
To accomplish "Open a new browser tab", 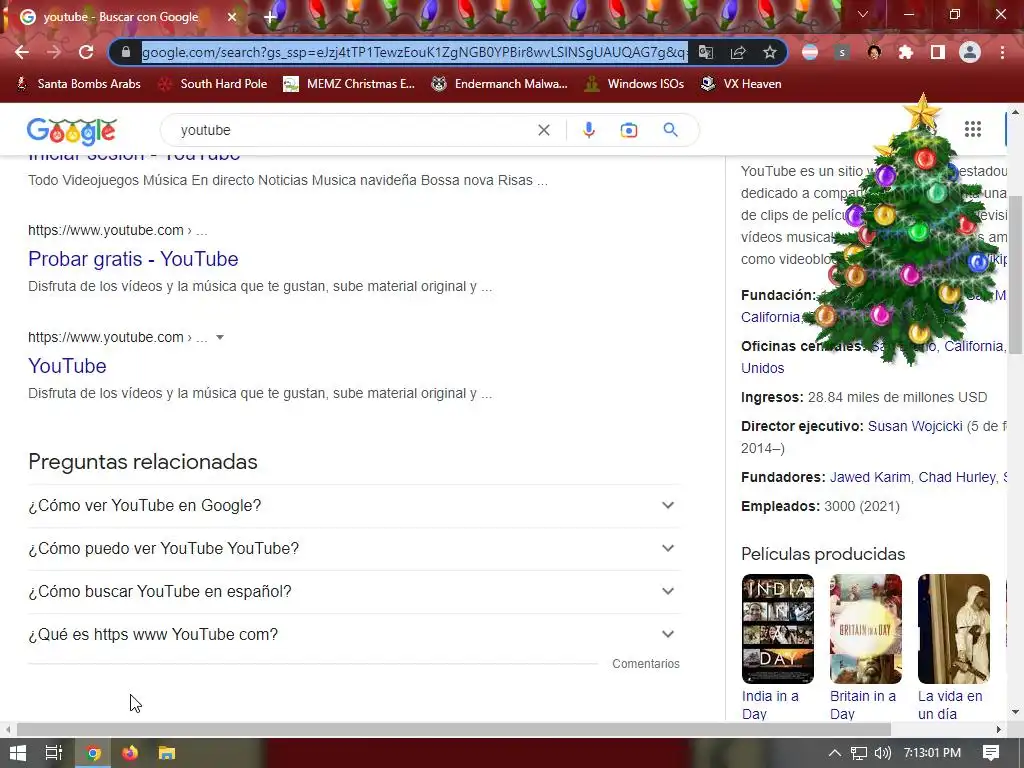I will coord(270,17).
